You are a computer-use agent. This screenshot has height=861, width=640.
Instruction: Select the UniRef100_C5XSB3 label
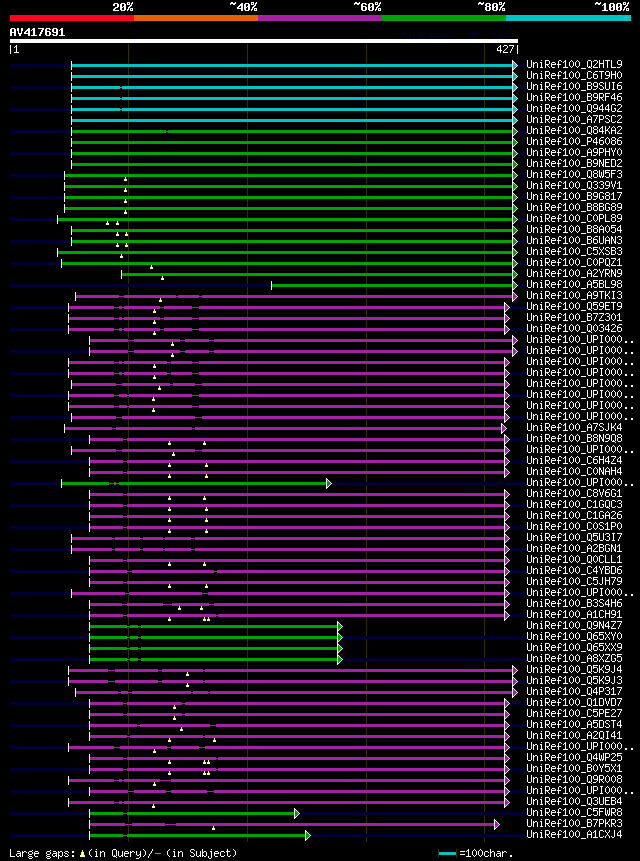[574, 251]
